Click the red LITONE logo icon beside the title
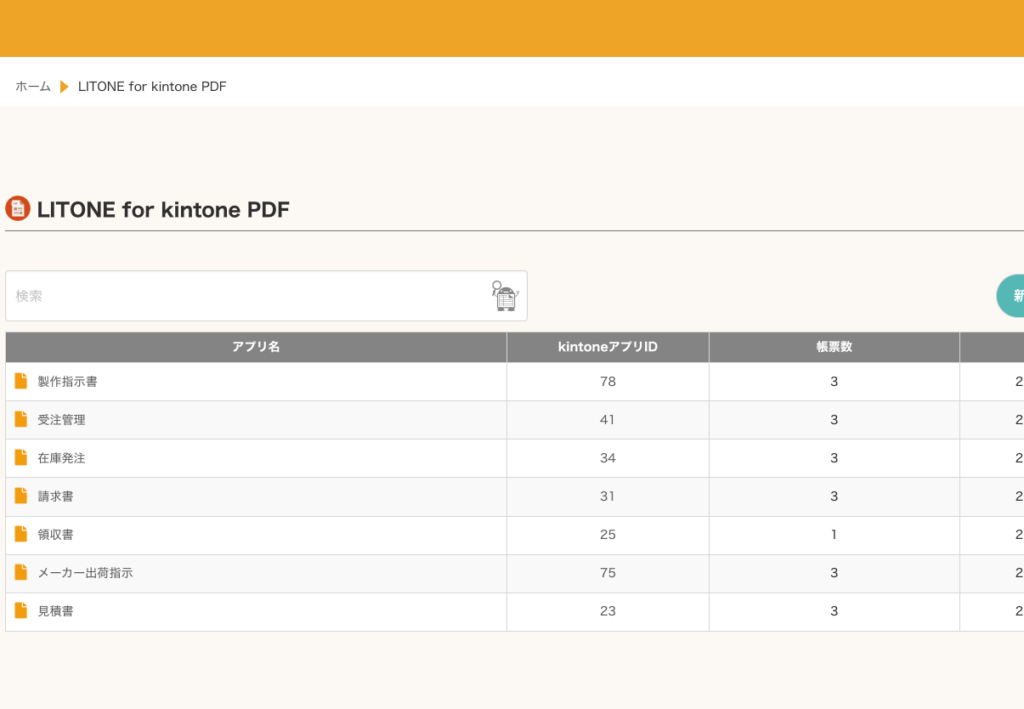This screenshot has height=709, width=1024. pyautogui.click(x=18, y=209)
